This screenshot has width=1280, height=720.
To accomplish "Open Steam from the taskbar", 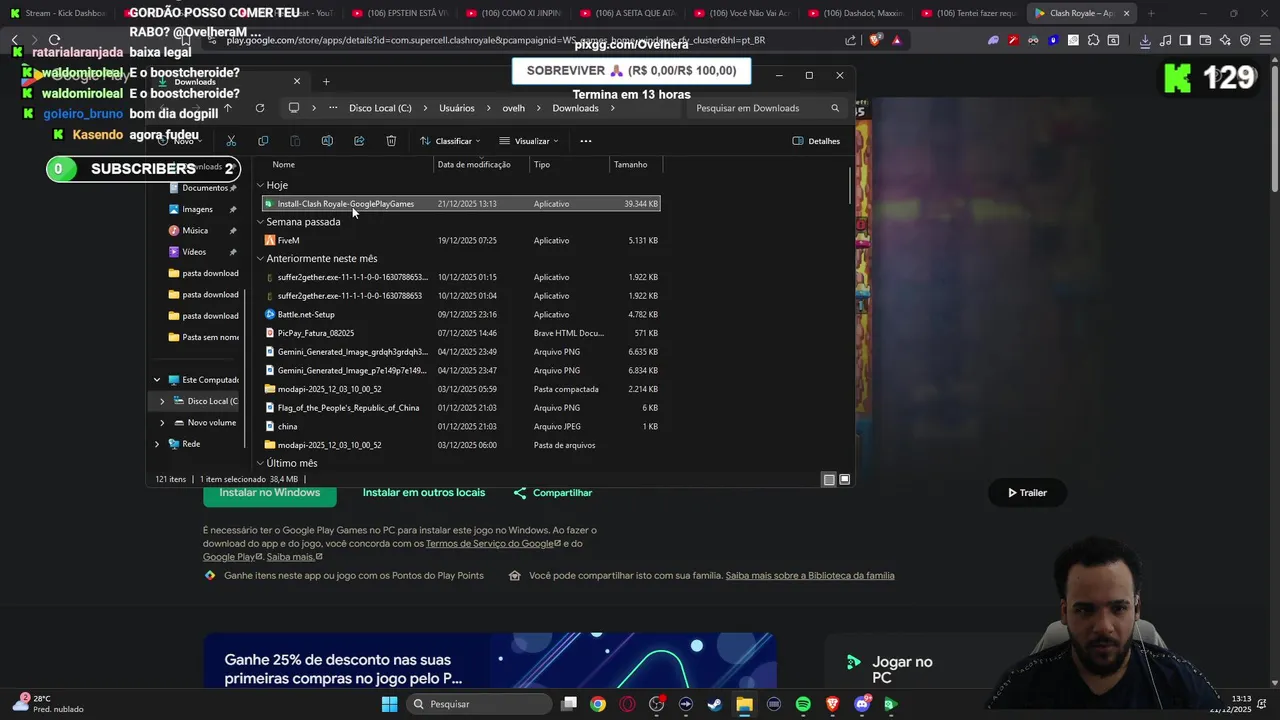I will coord(715,704).
